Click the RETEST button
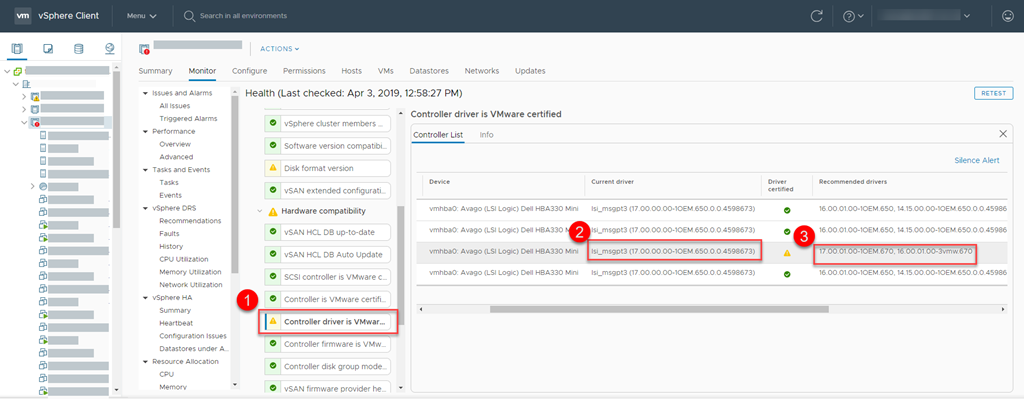This screenshot has height=399, width=1024. pos(993,93)
